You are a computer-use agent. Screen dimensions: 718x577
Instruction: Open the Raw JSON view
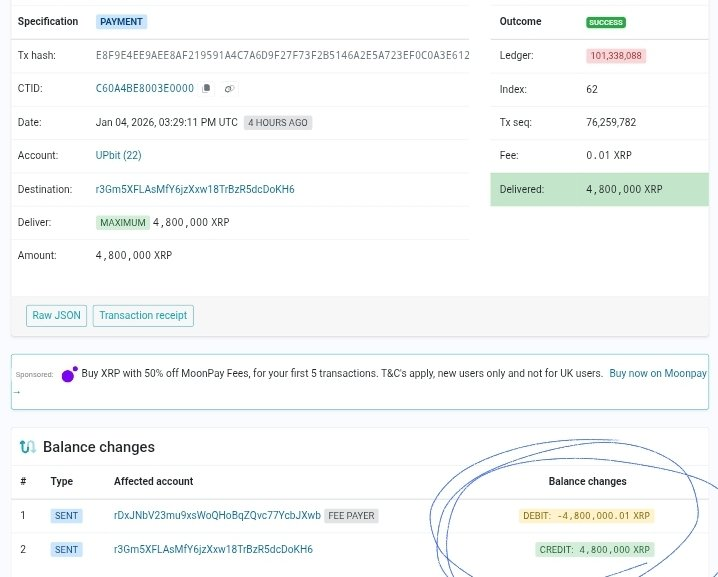[56, 316]
